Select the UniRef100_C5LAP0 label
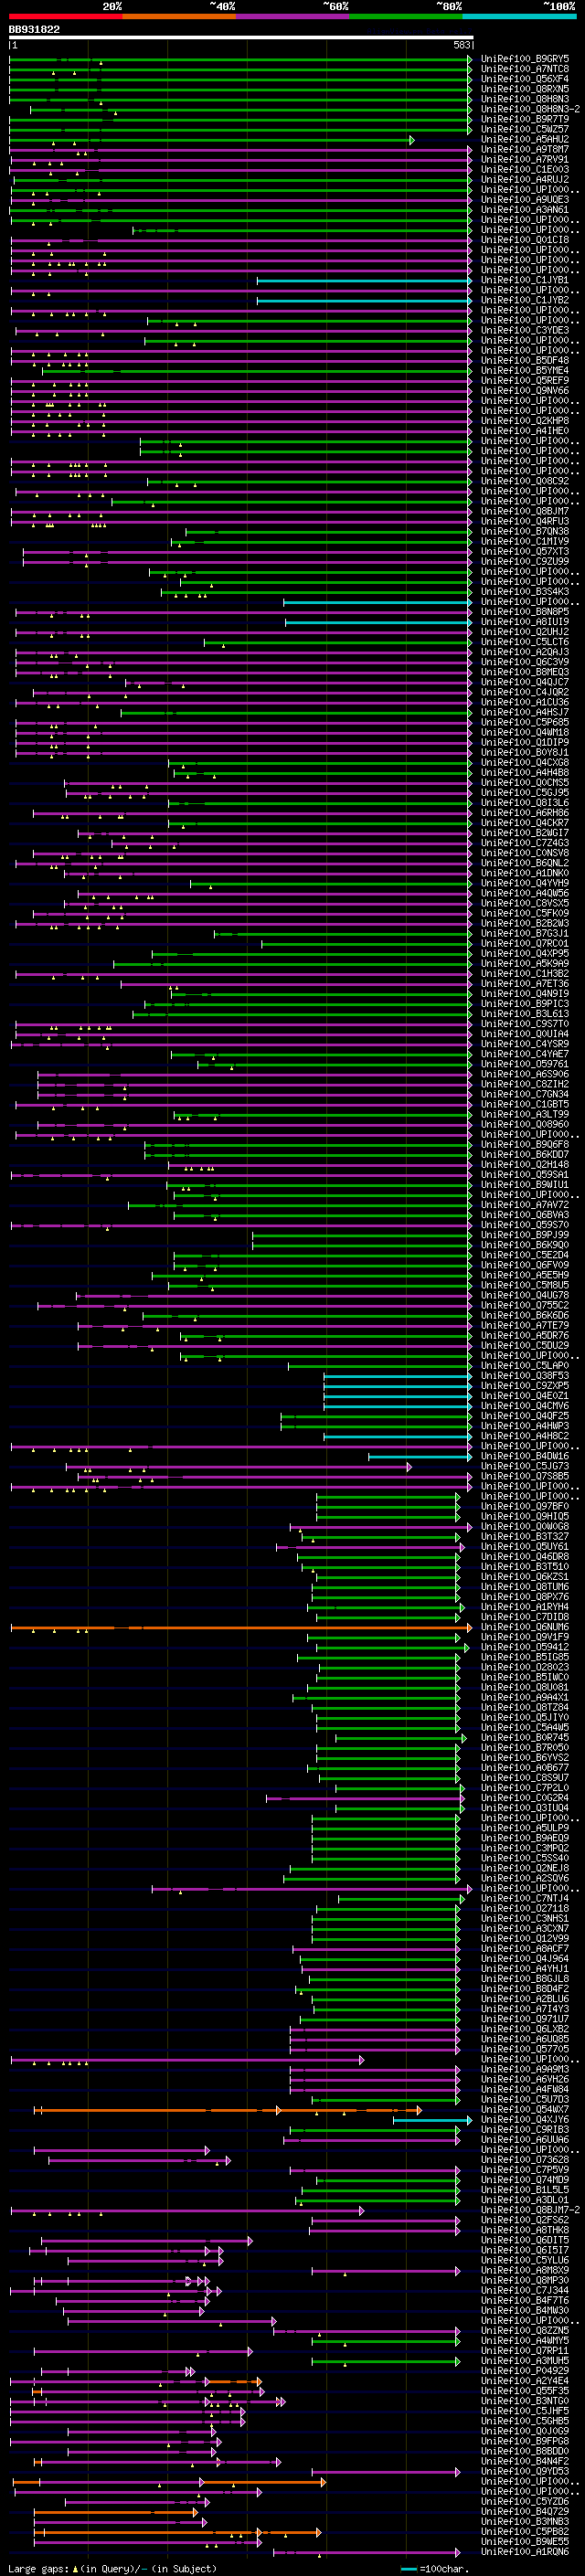585x2576 pixels. tap(525, 1366)
